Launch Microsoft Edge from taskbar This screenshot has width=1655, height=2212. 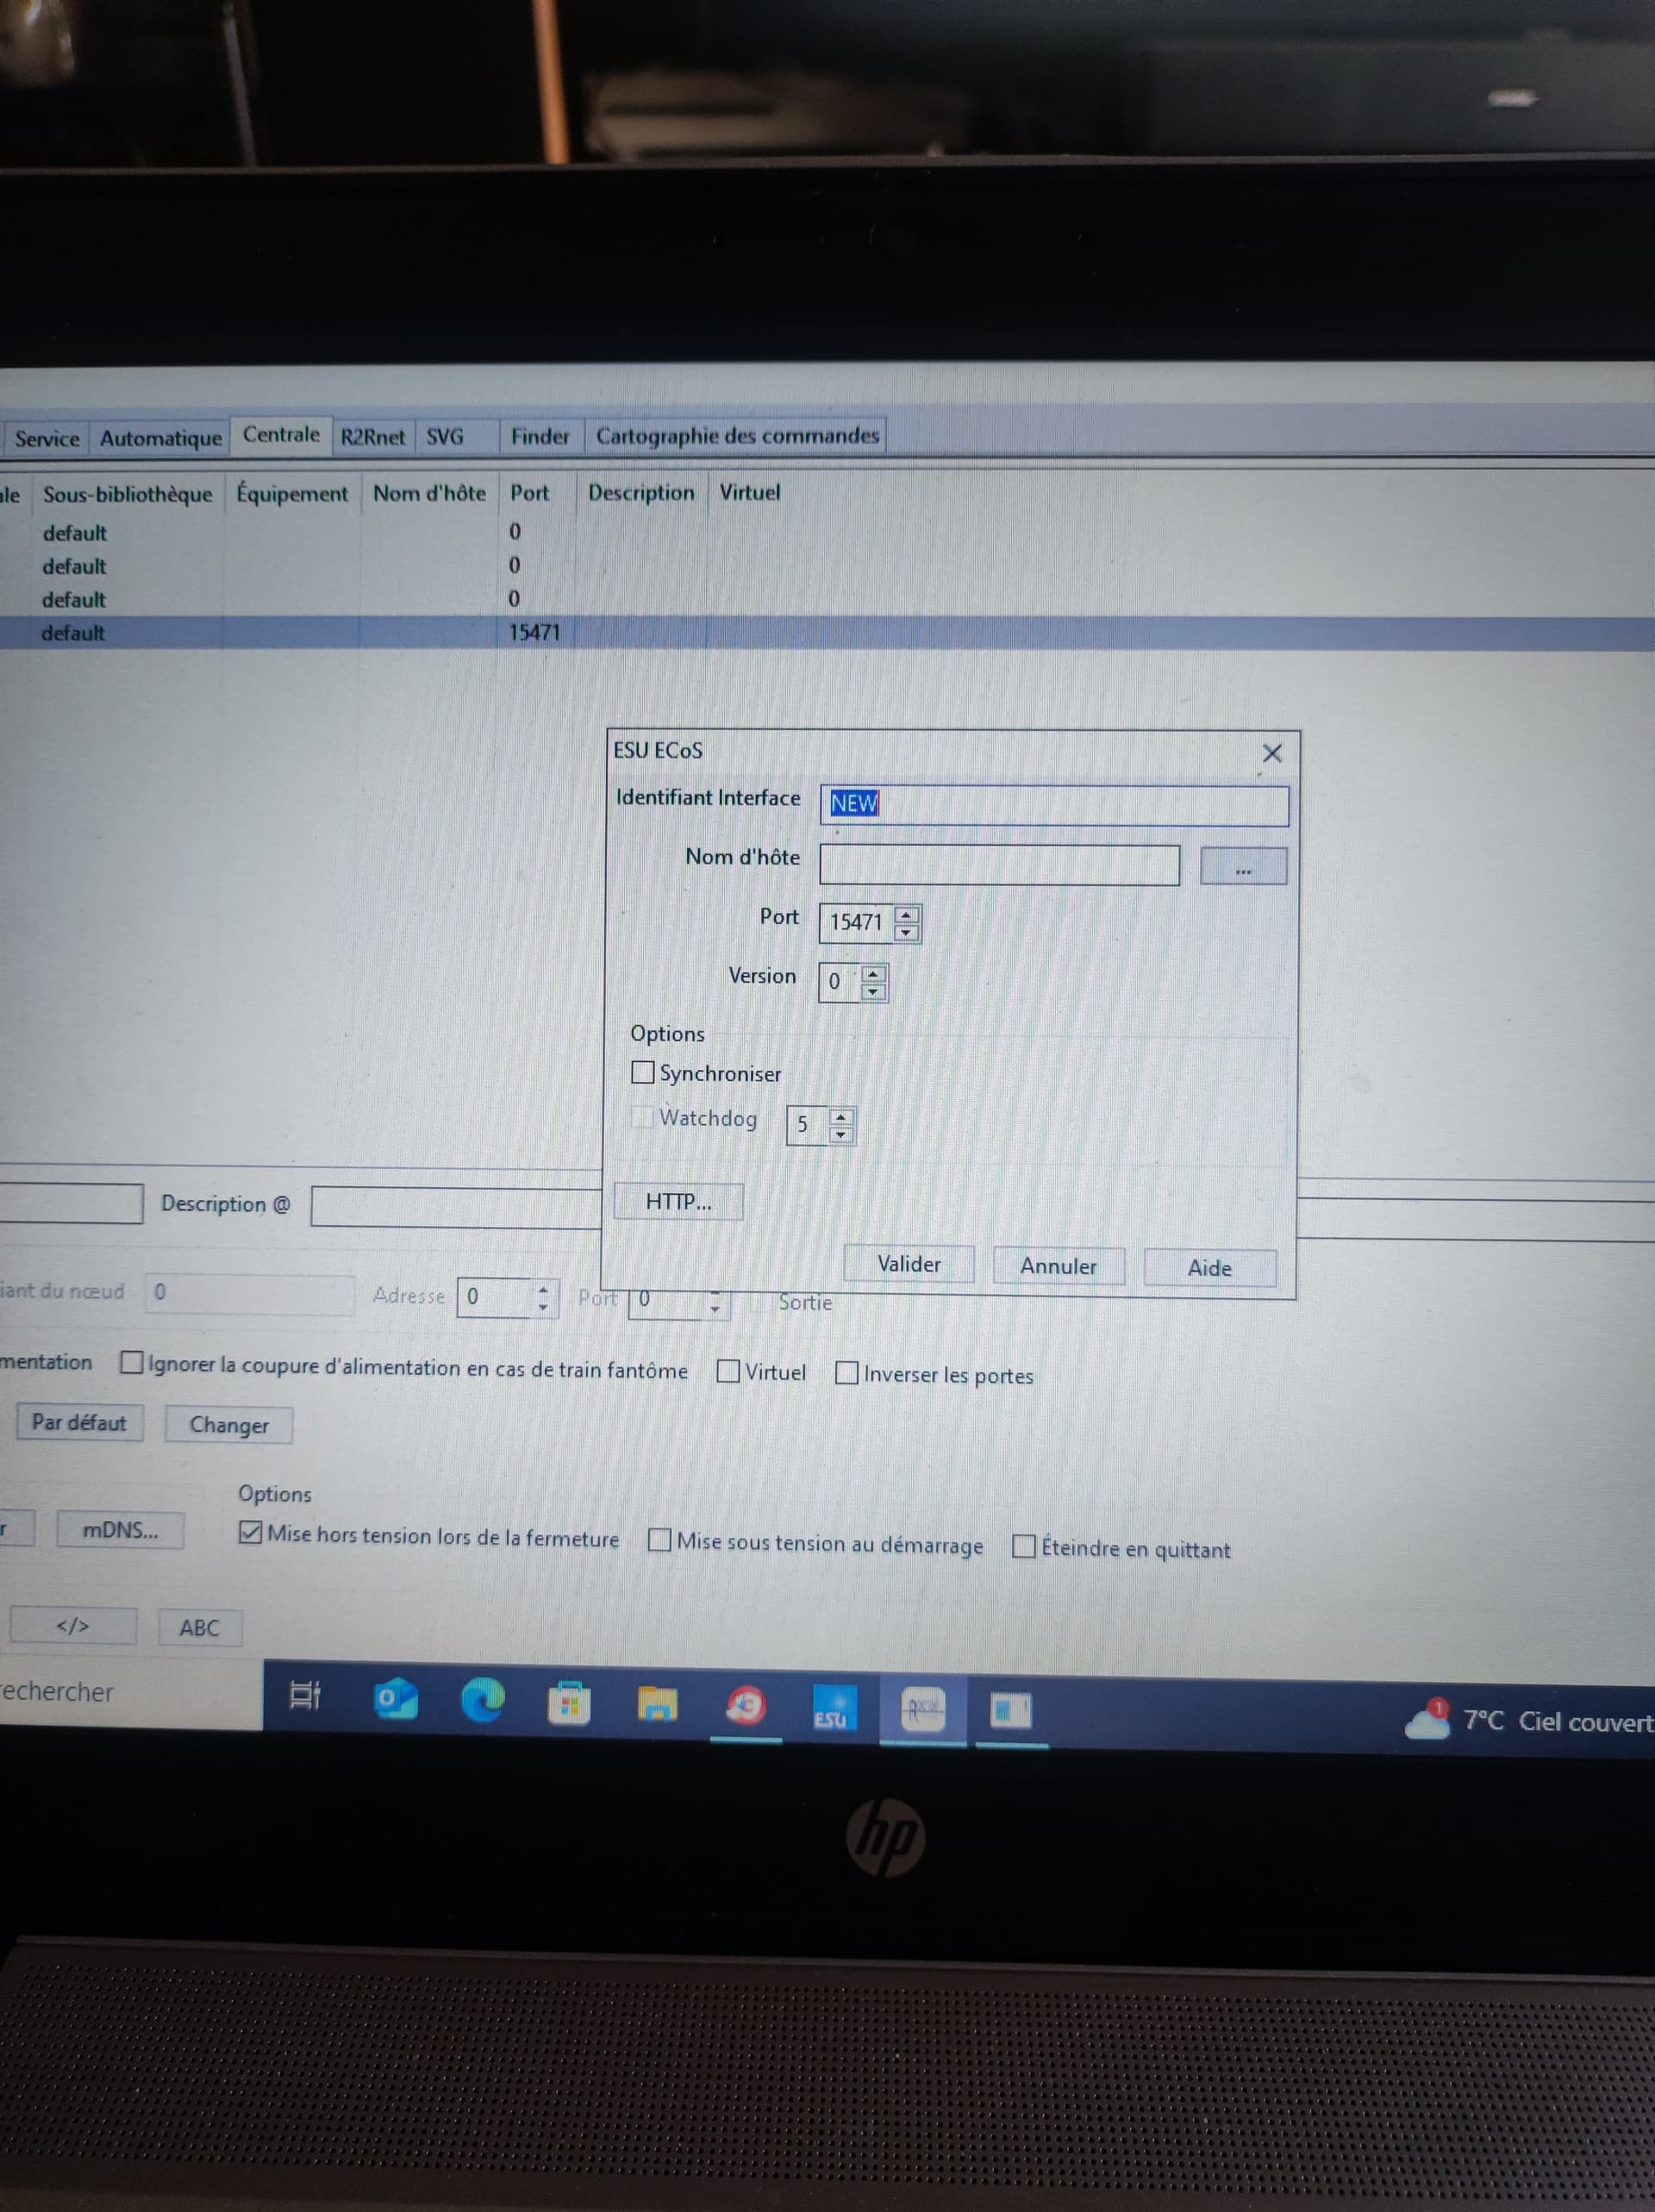[482, 1700]
